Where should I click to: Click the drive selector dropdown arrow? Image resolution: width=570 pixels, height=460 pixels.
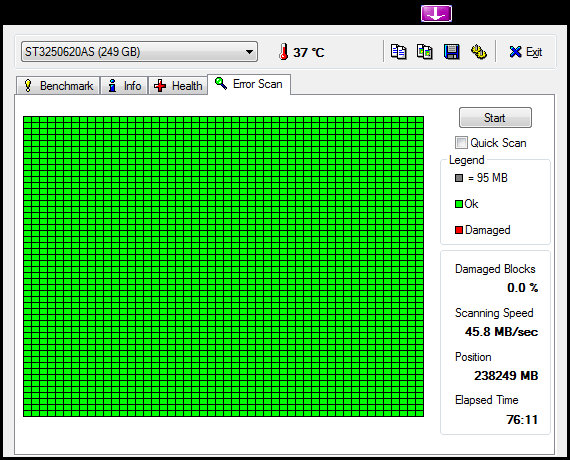(249, 52)
